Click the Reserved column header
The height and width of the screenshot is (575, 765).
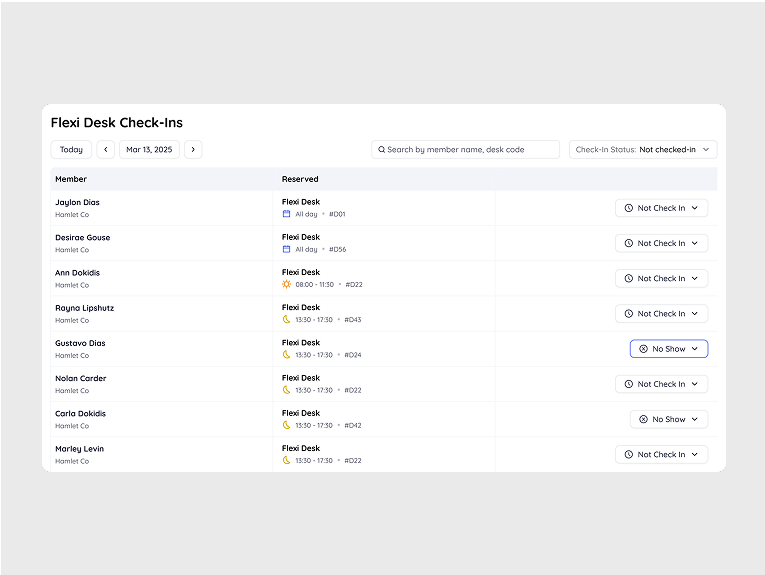(300, 179)
